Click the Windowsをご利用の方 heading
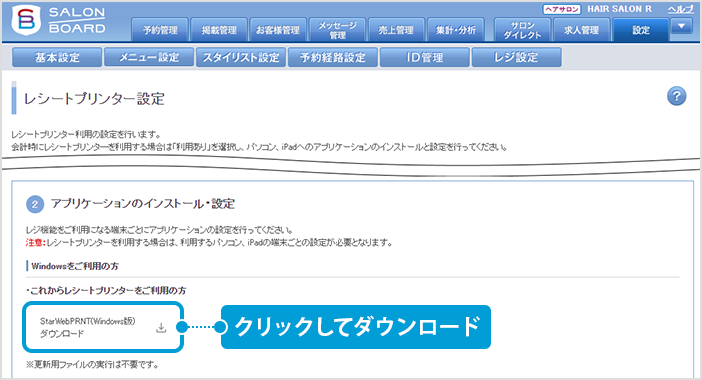 click(x=75, y=266)
